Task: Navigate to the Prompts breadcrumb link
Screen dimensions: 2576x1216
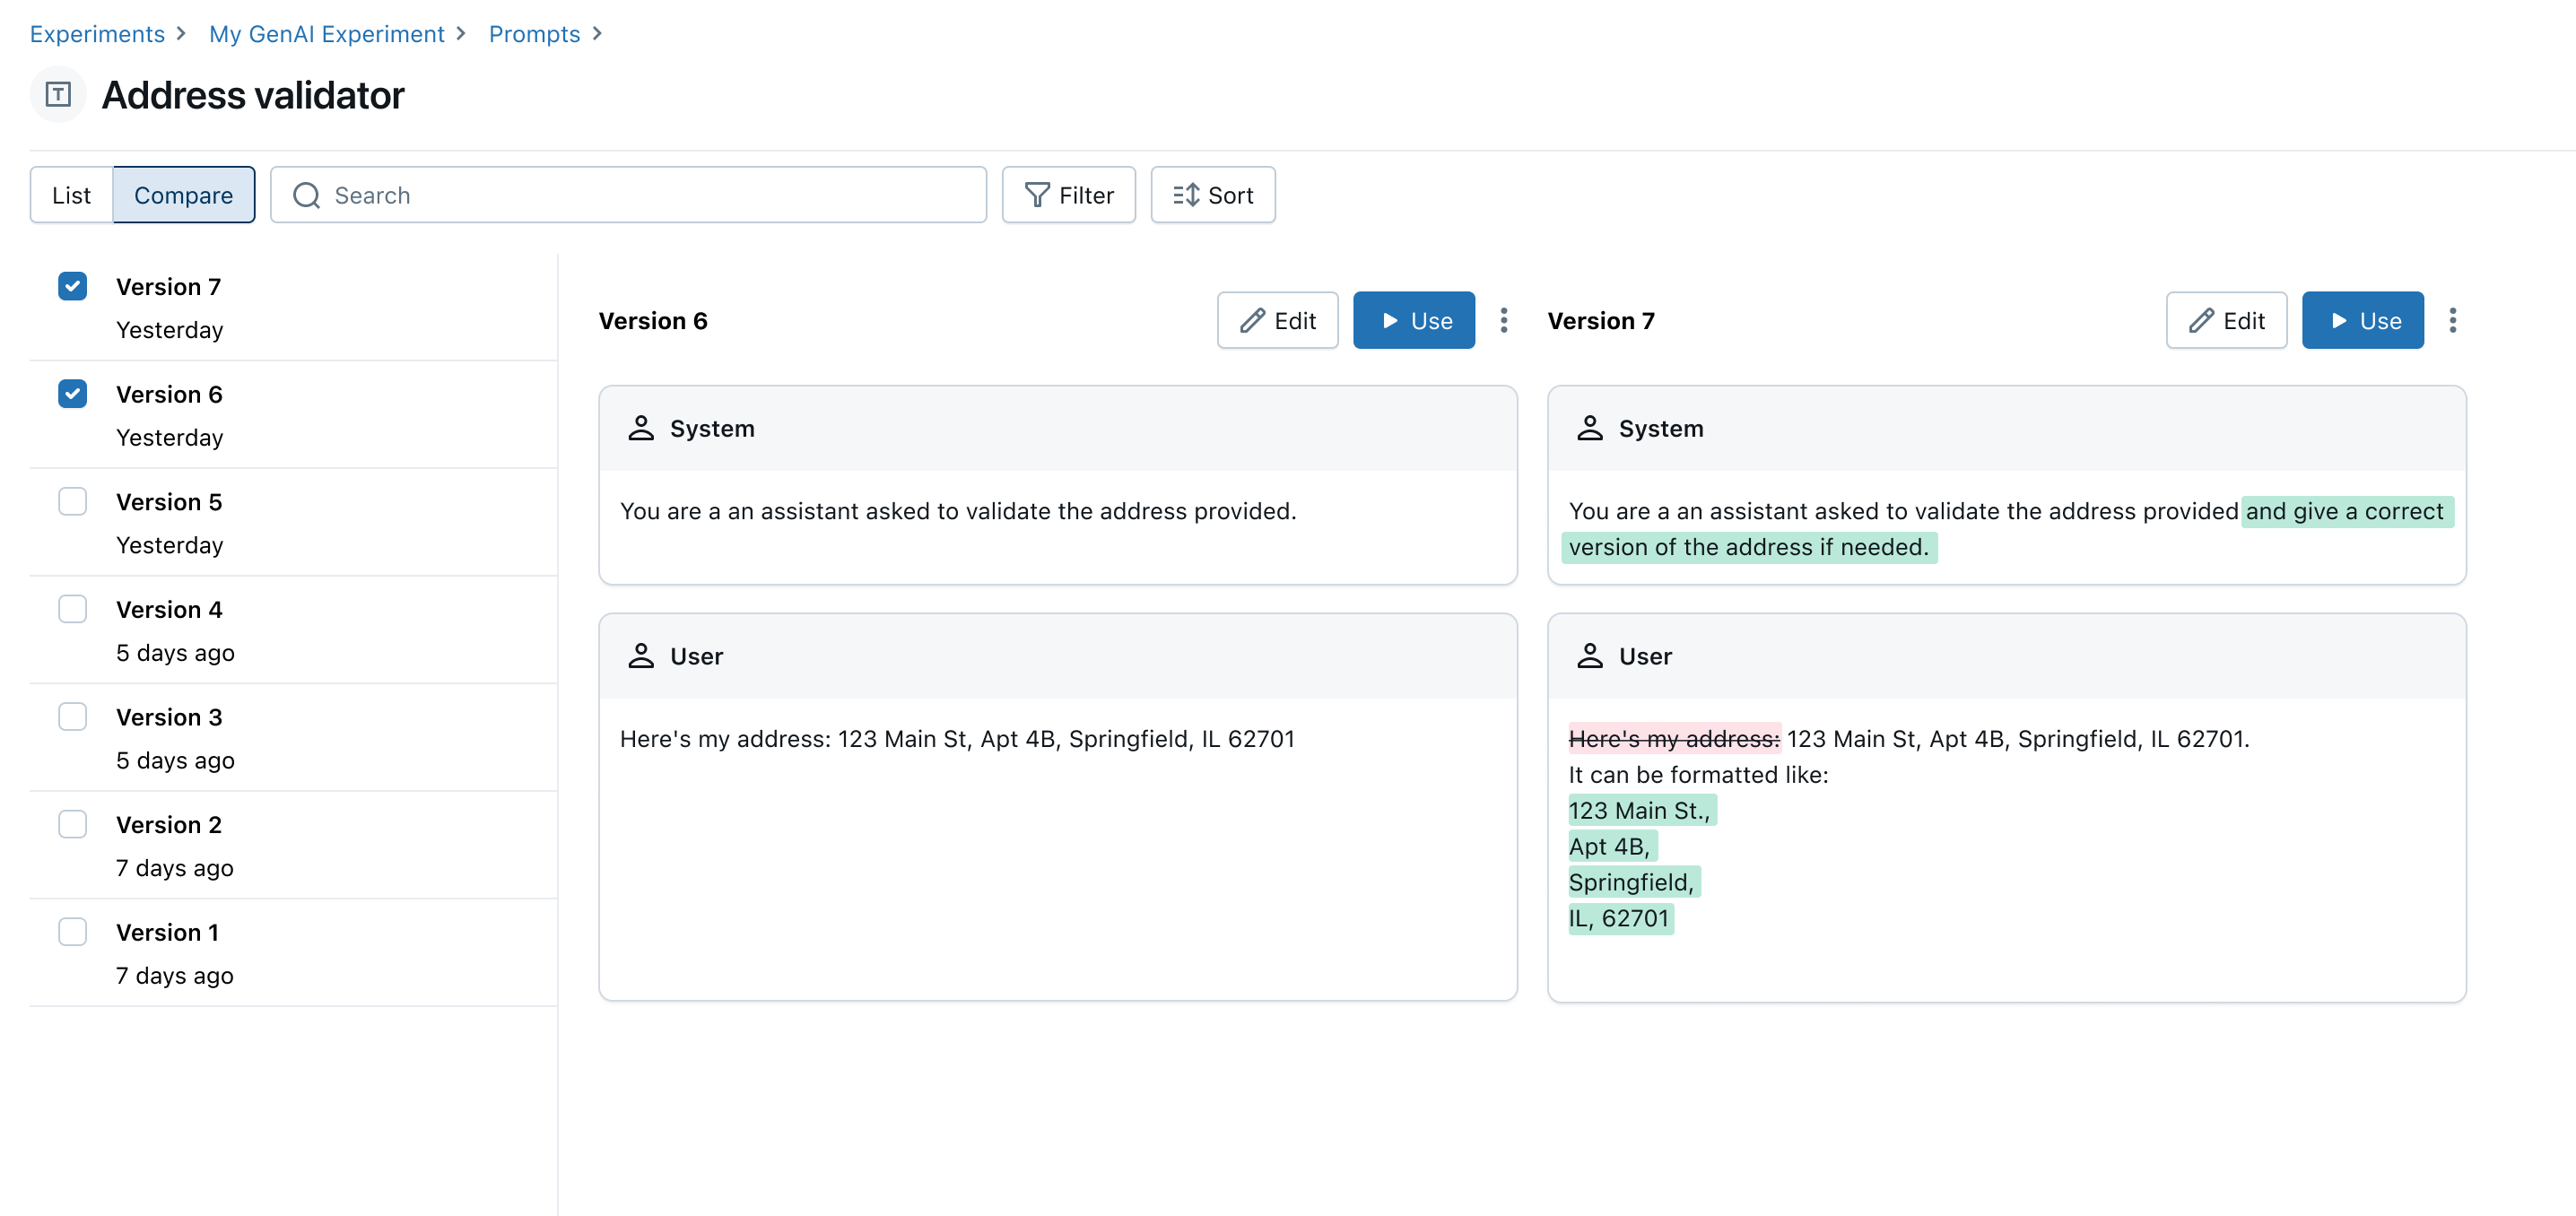Action: [534, 34]
